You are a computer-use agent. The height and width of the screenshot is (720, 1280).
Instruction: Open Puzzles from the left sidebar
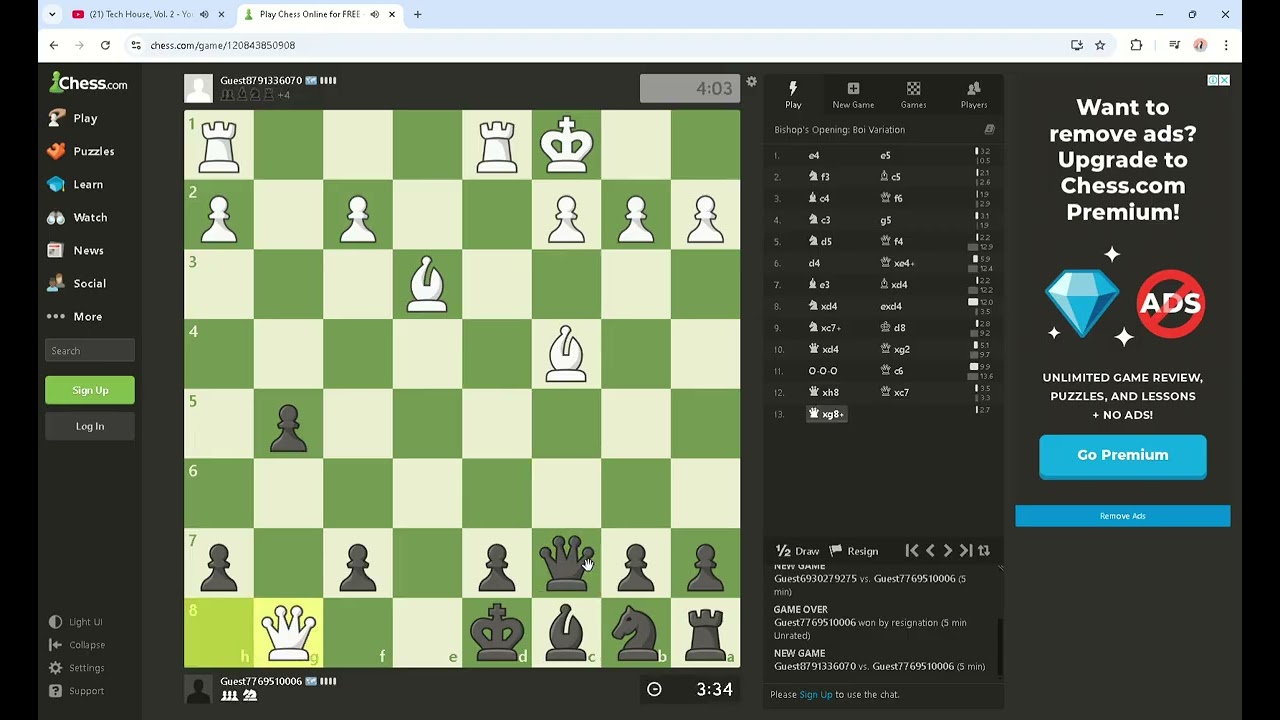coord(80,151)
